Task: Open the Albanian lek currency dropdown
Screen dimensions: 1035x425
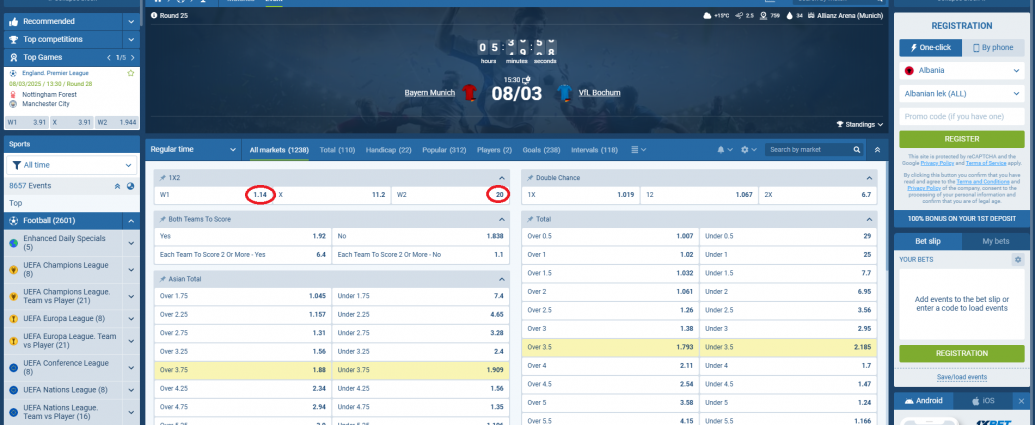Action: click(960, 94)
